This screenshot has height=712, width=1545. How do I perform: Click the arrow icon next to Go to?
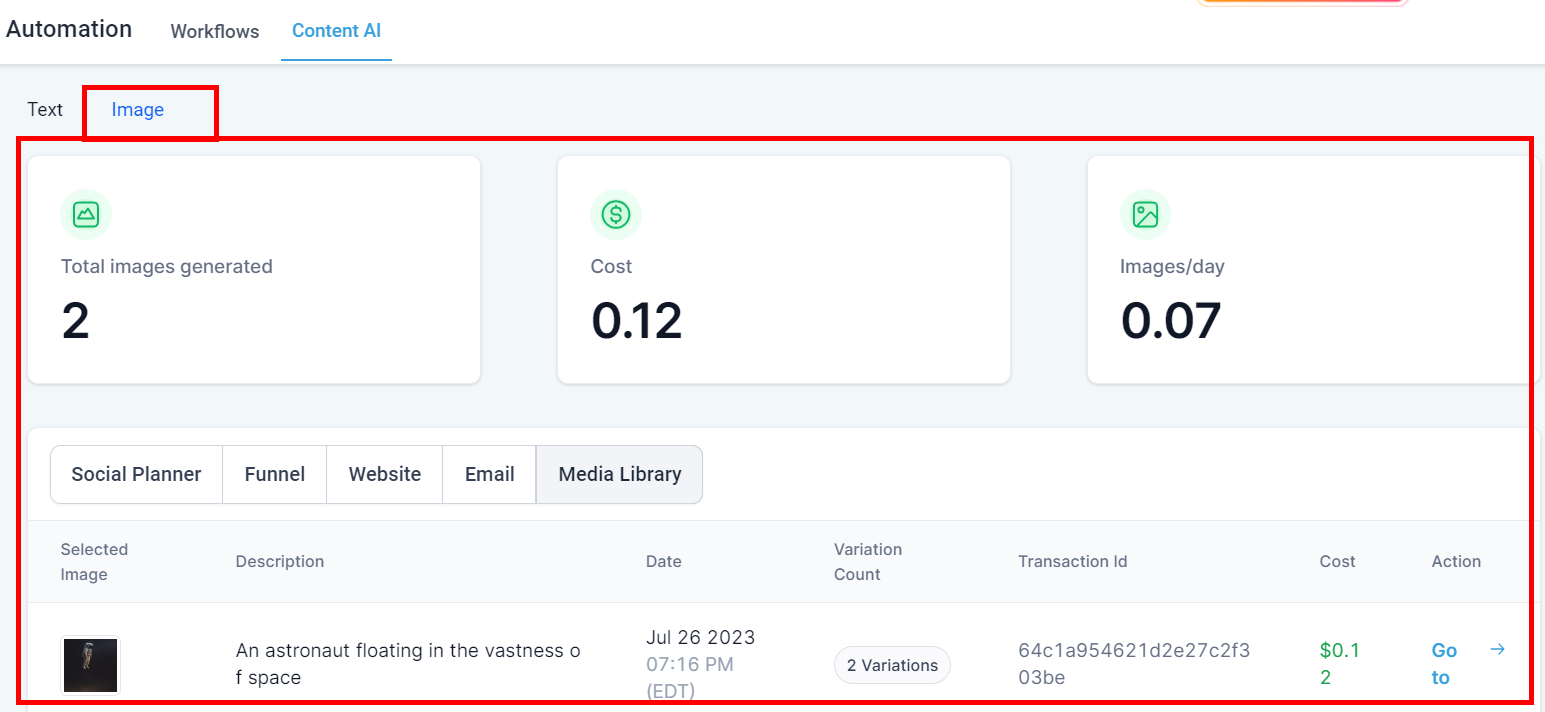pyautogui.click(x=1497, y=650)
